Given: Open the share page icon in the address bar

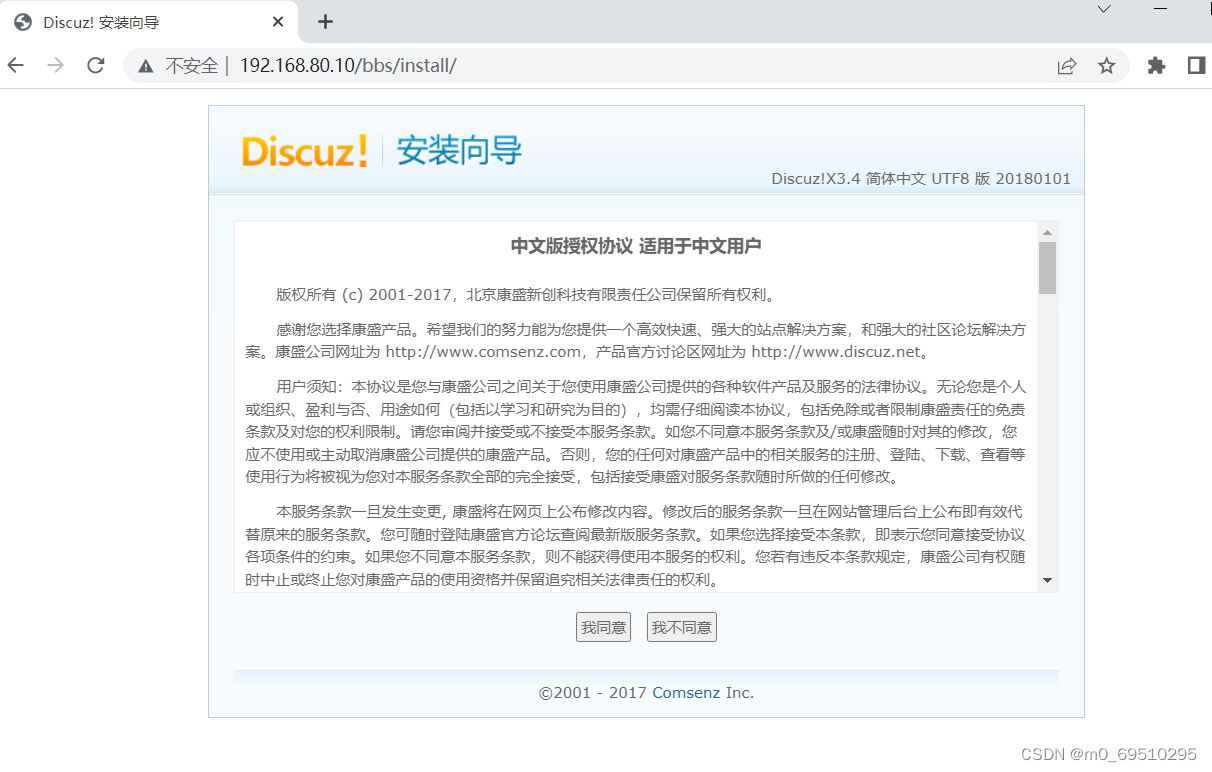Looking at the screenshot, I should point(1067,66).
